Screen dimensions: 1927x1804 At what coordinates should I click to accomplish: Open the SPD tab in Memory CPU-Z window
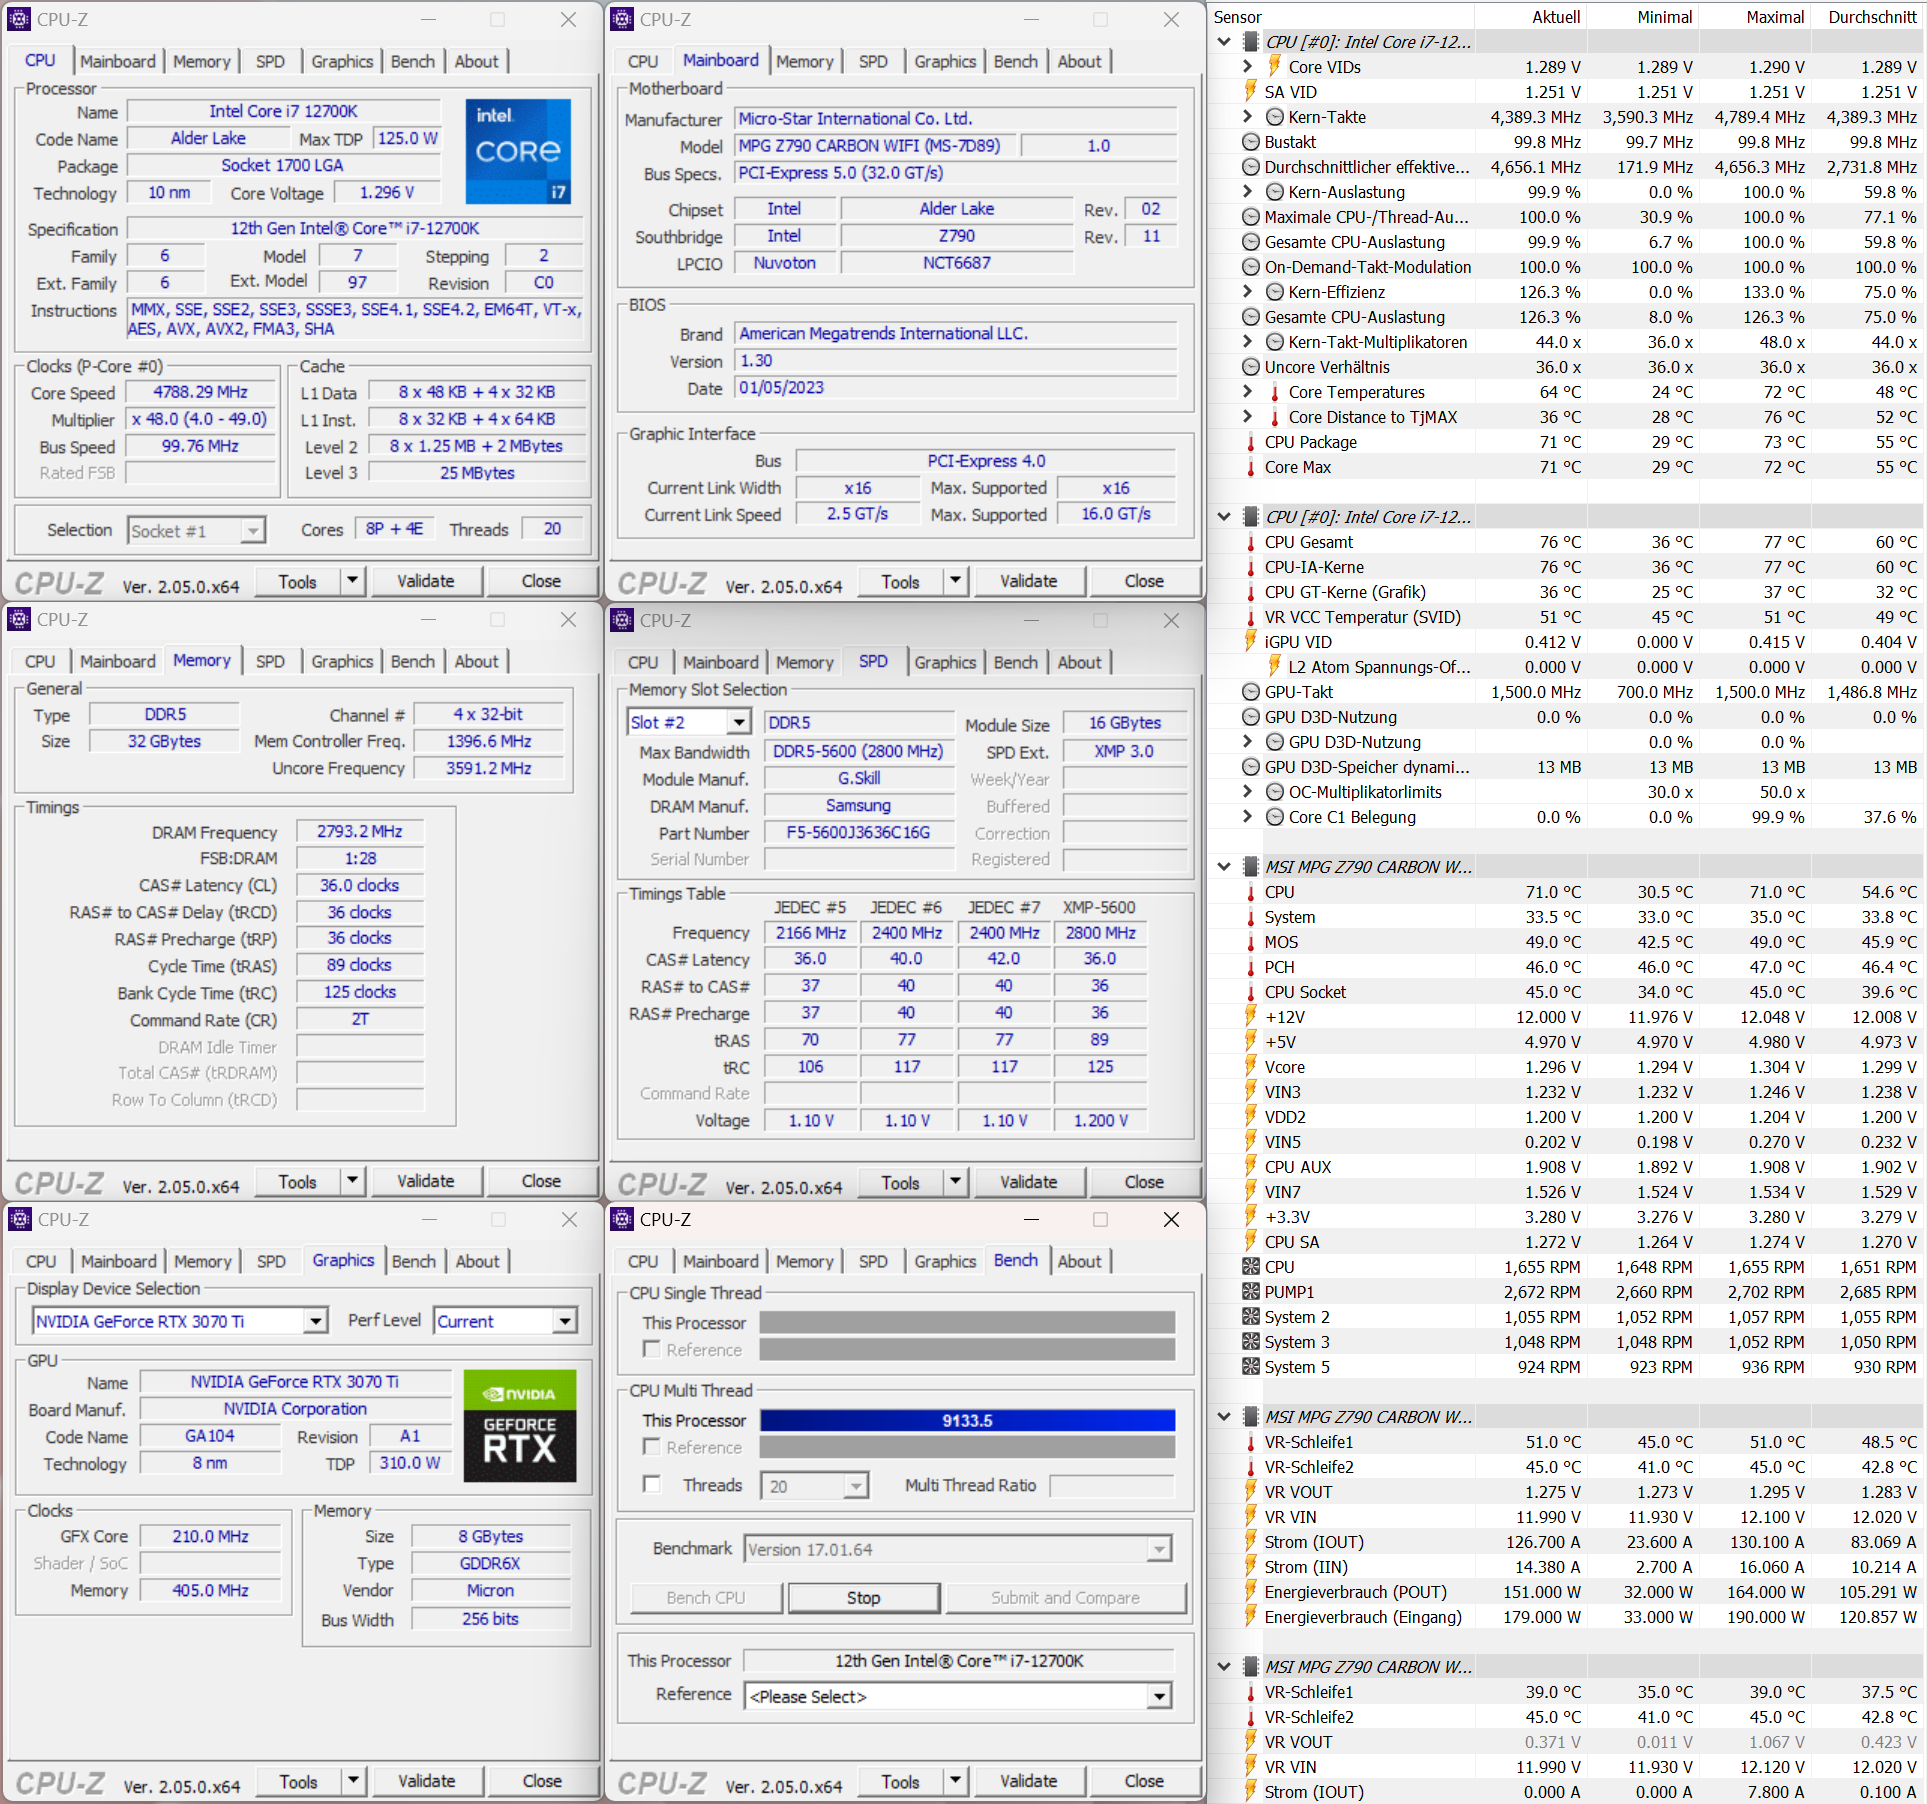[x=270, y=661]
